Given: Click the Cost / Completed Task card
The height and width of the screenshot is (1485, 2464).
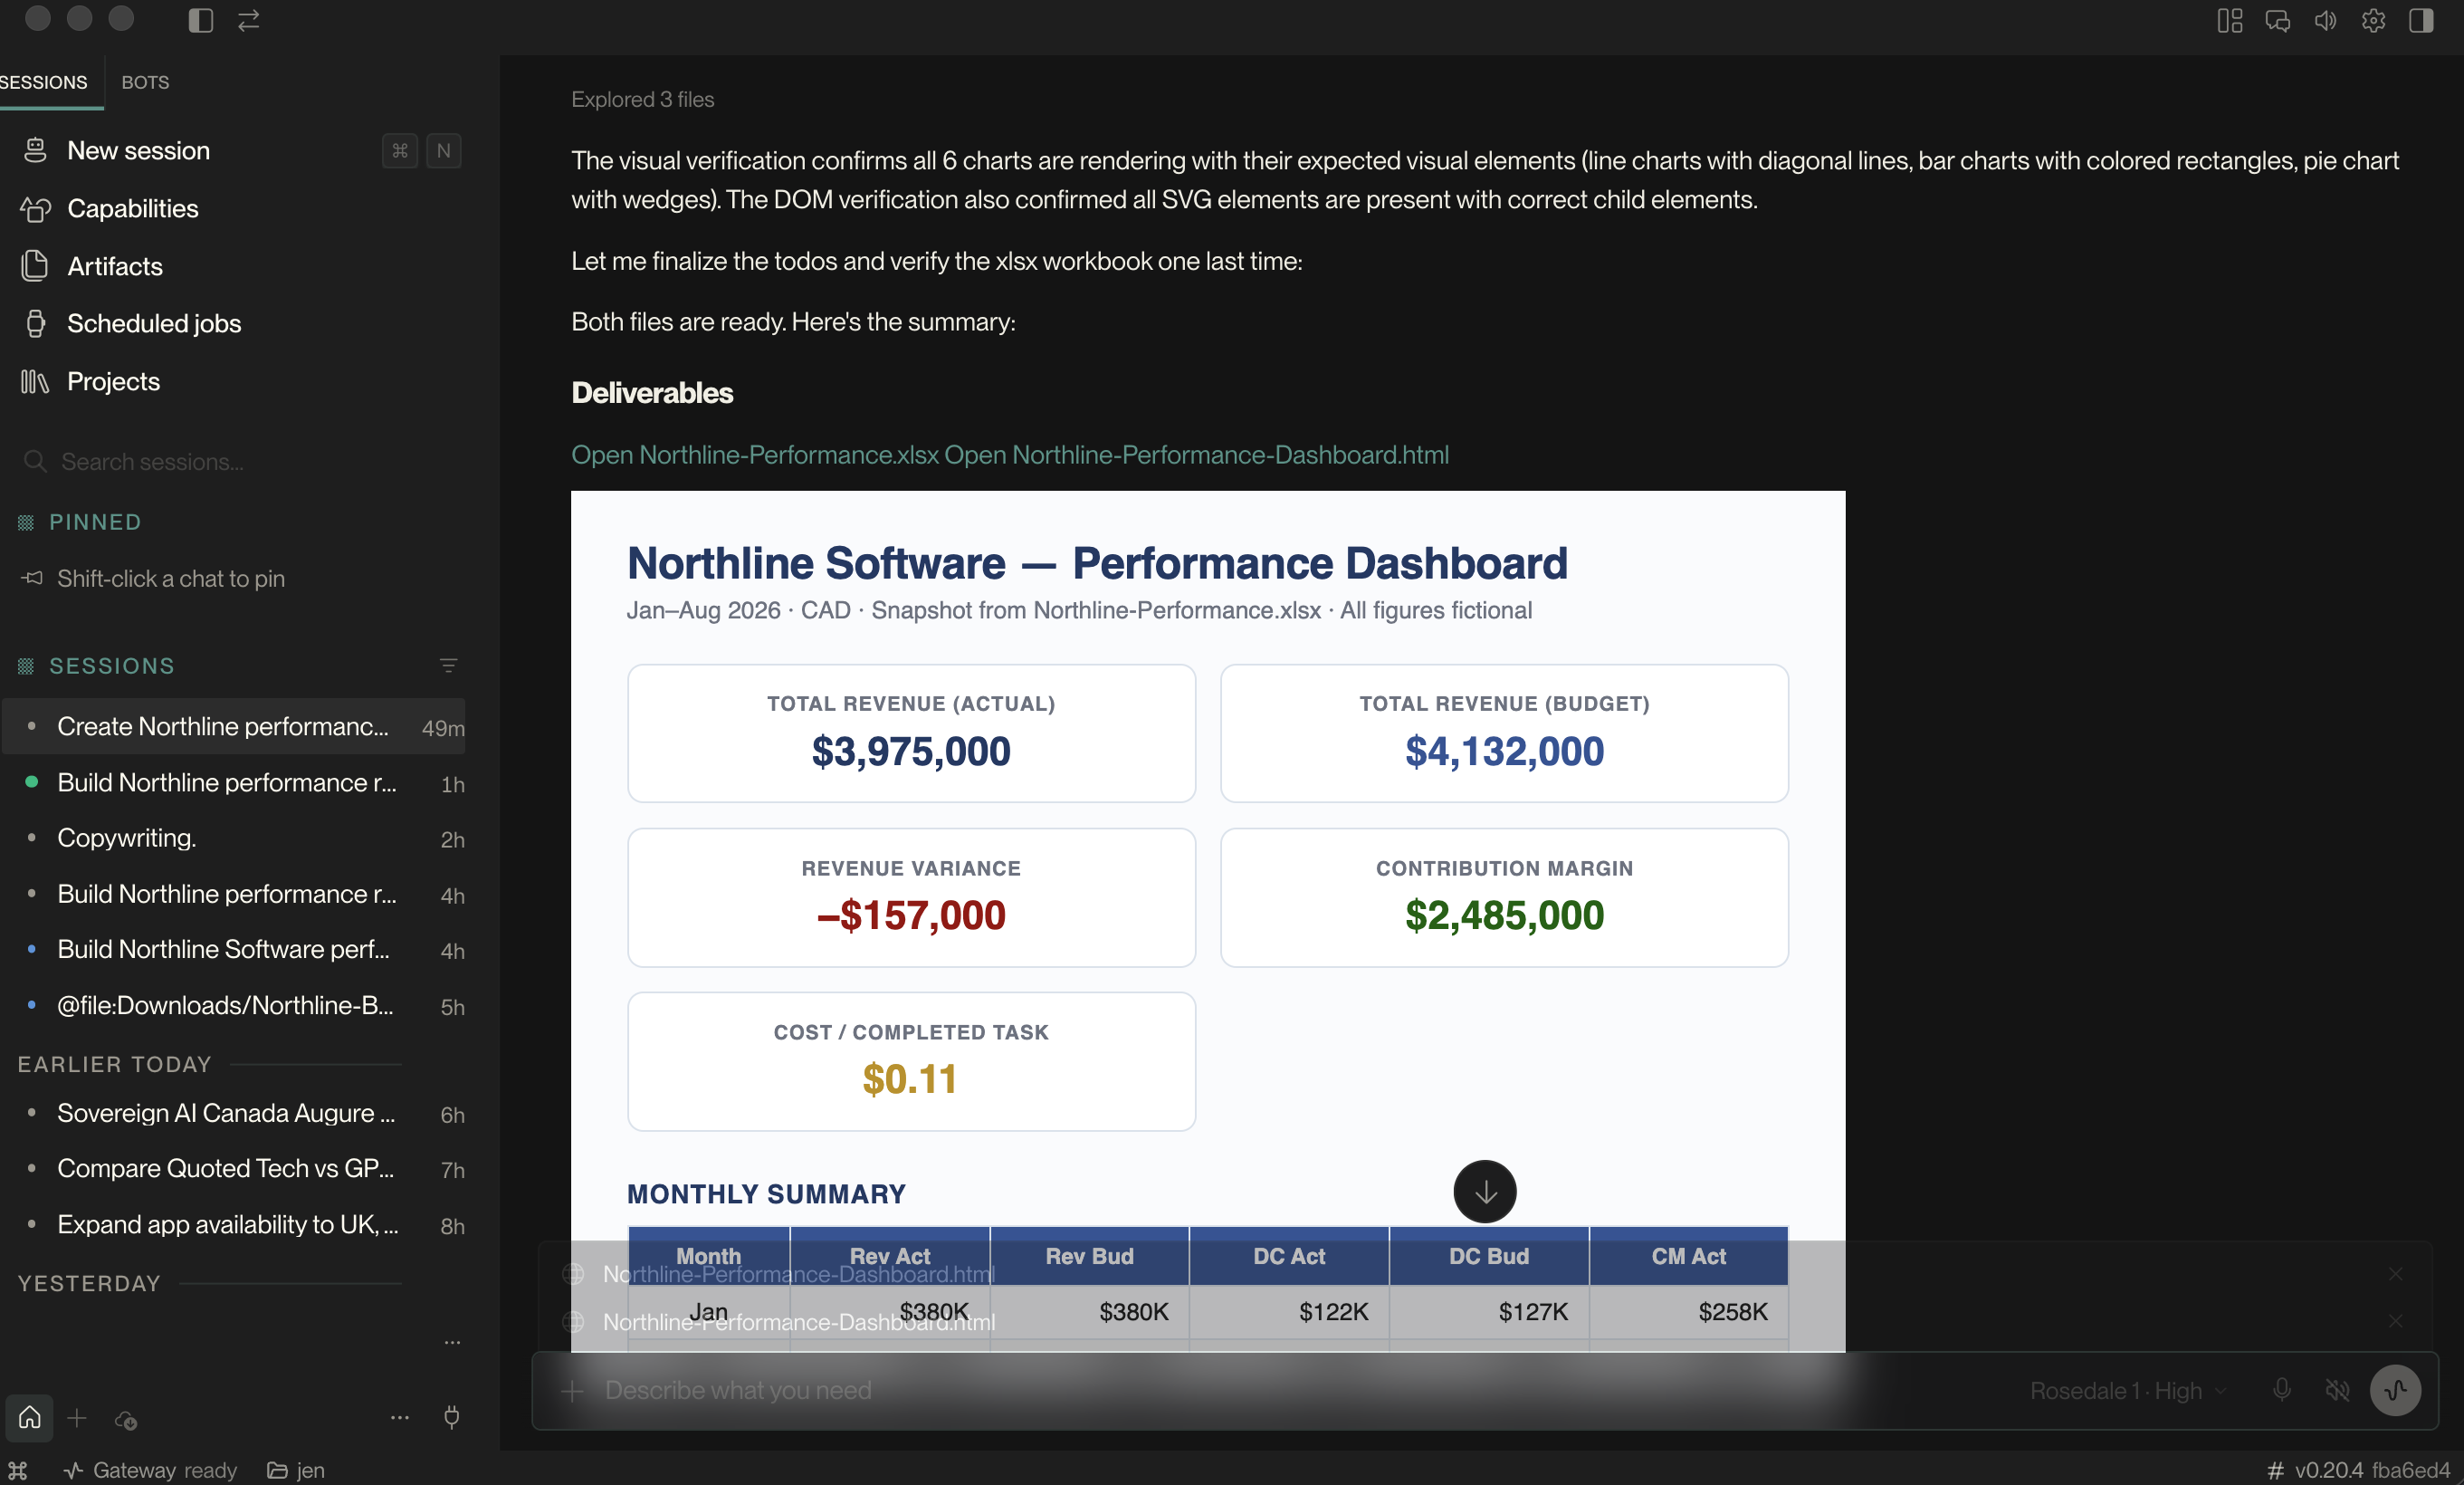Looking at the screenshot, I should [x=911, y=1061].
